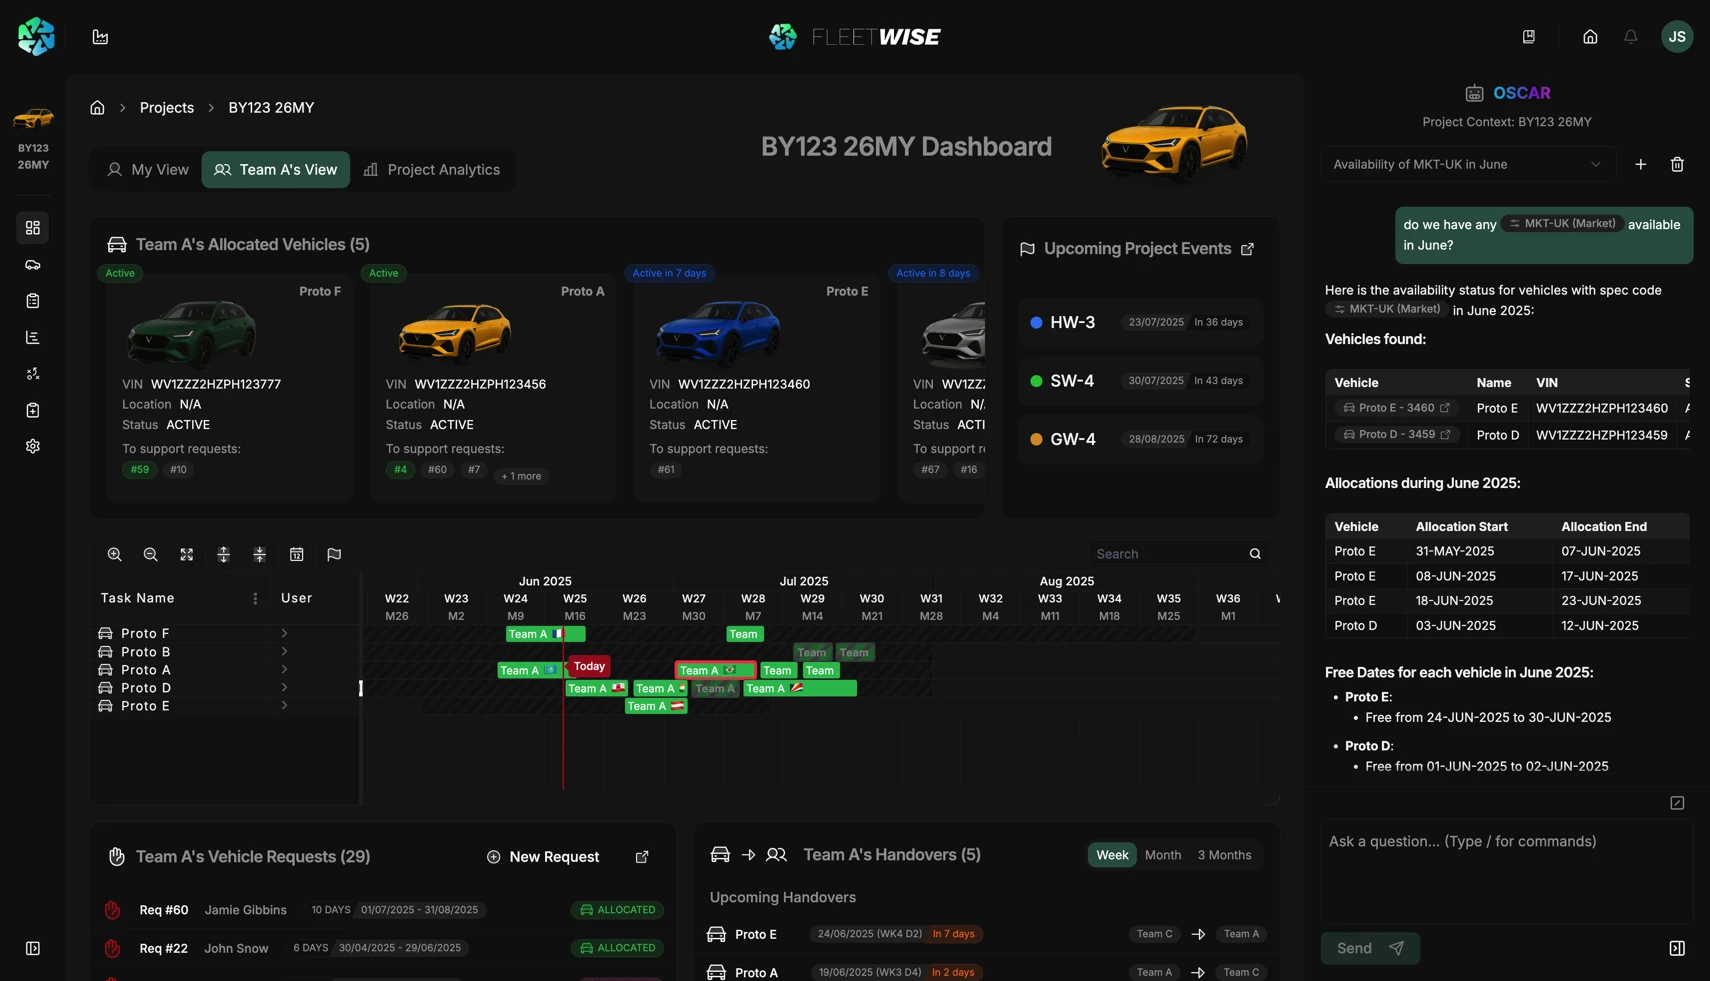This screenshot has height=981, width=1710.
Task: Go to home via top-right house icon
Action: tap(1590, 37)
